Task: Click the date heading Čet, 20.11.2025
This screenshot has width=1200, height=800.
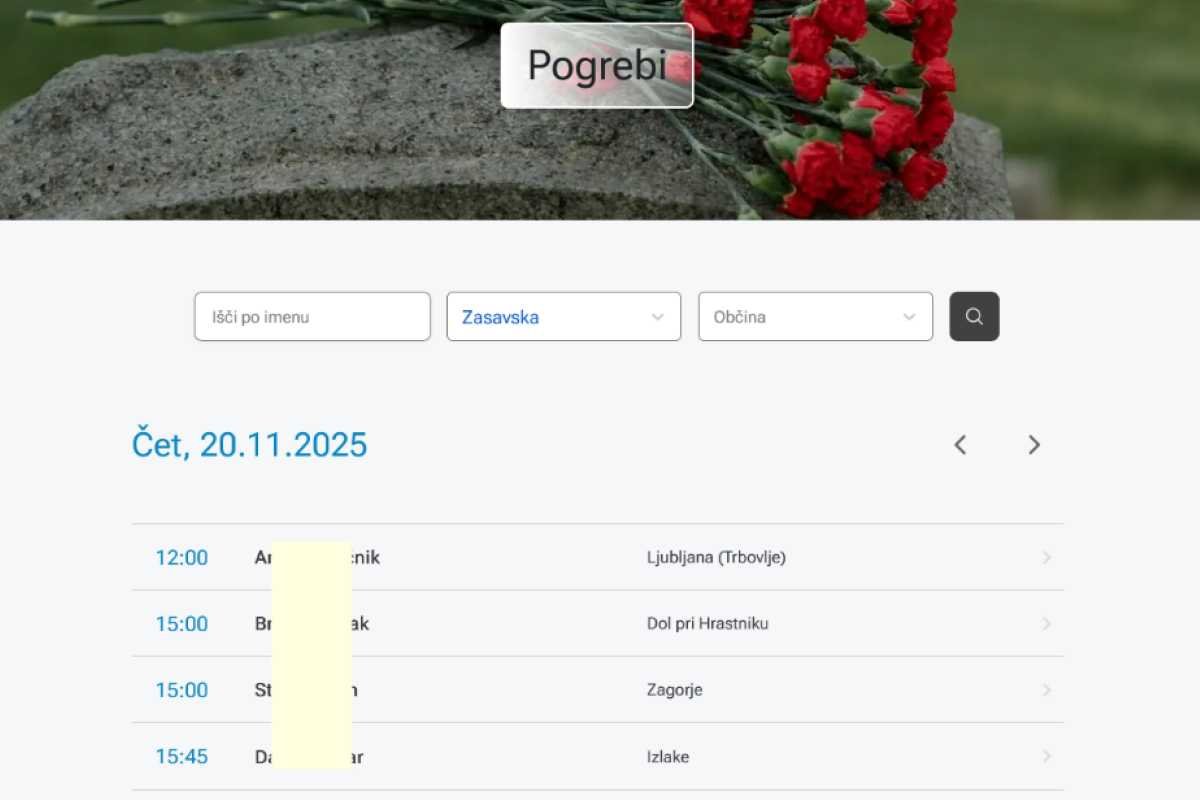Action: pos(250,445)
